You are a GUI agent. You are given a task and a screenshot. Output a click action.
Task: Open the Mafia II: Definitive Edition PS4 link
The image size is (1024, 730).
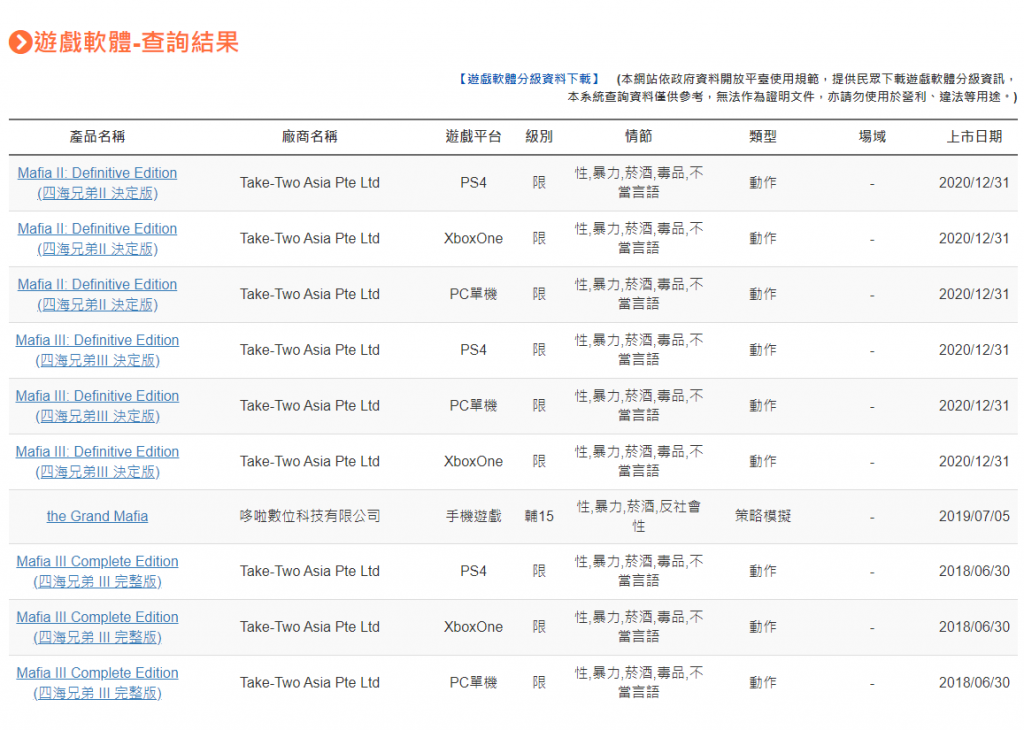click(97, 183)
